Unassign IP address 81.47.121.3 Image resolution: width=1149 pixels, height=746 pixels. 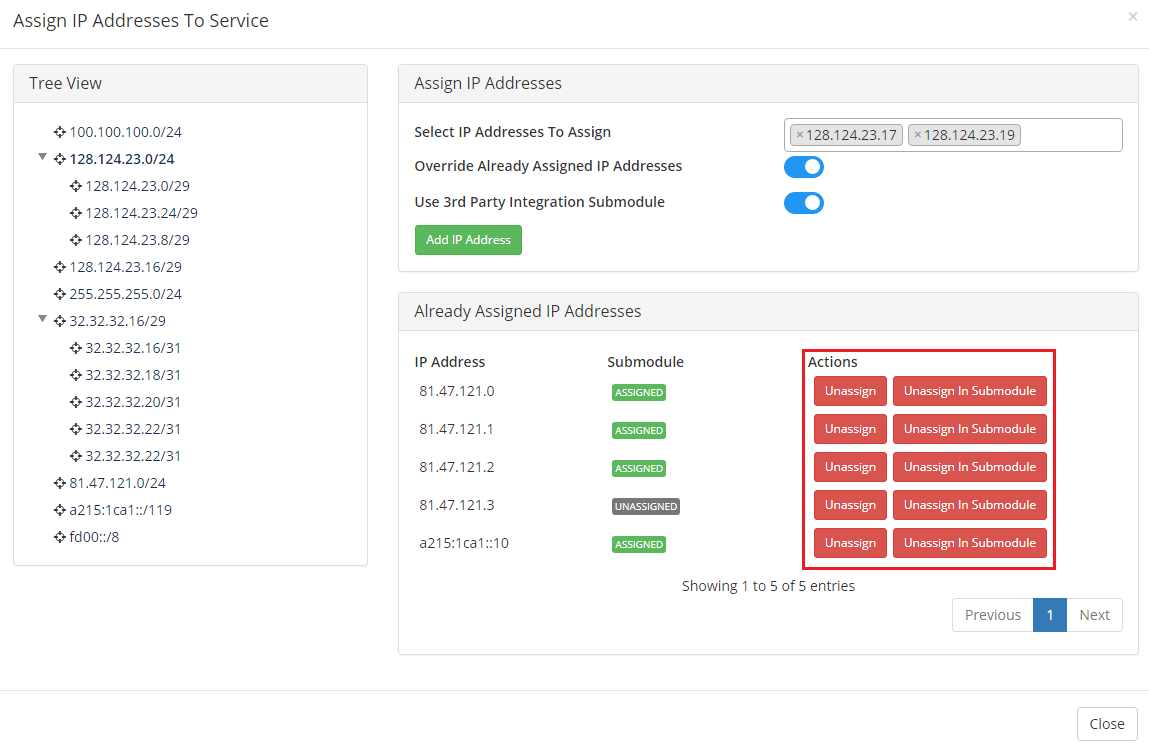coord(850,506)
